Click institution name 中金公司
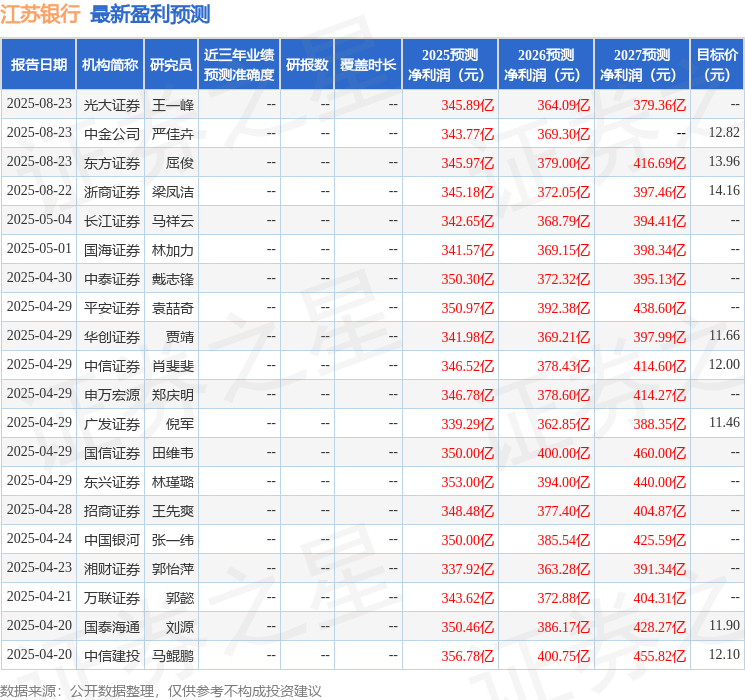The image size is (745, 700). pos(112,134)
